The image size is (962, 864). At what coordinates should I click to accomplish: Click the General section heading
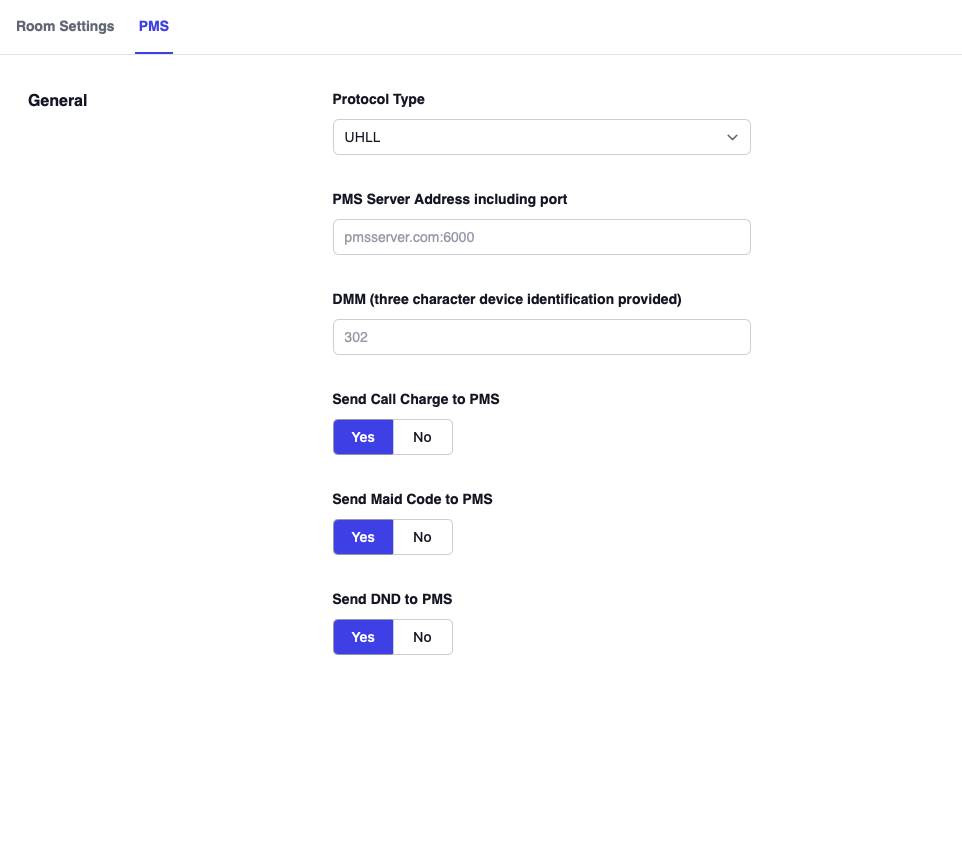(58, 100)
